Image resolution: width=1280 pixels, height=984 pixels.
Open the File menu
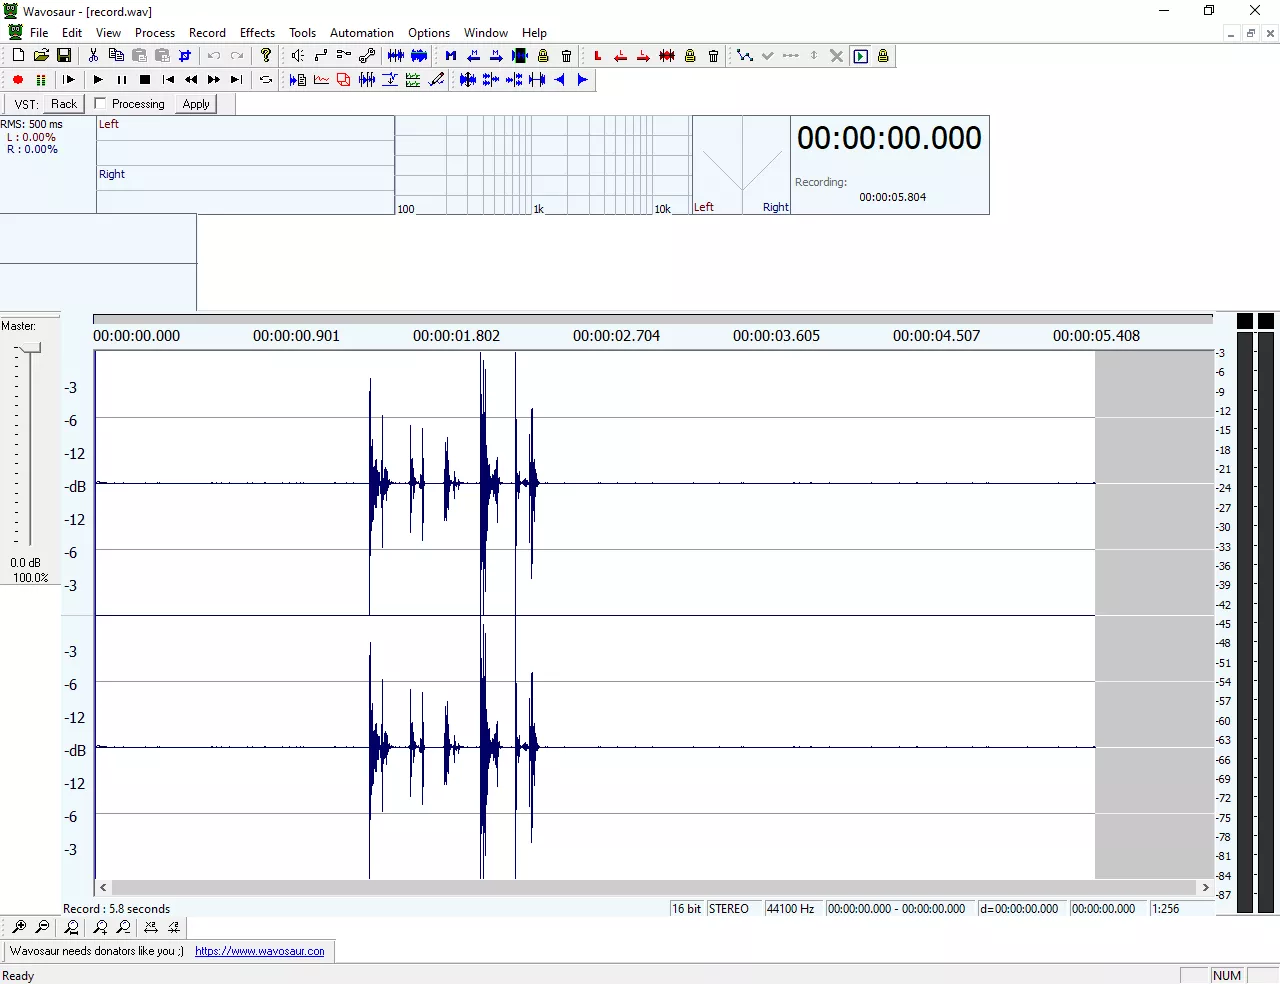[x=39, y=33]
